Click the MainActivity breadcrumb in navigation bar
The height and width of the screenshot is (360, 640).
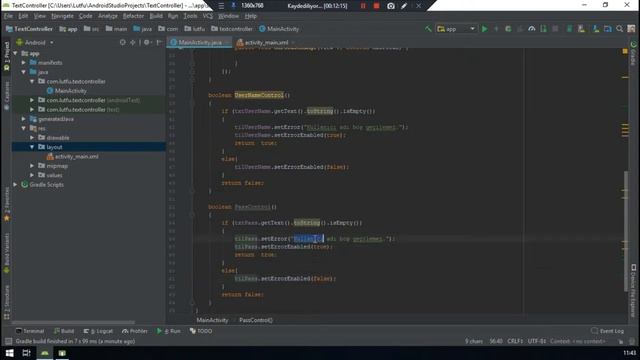coord(279,29)
